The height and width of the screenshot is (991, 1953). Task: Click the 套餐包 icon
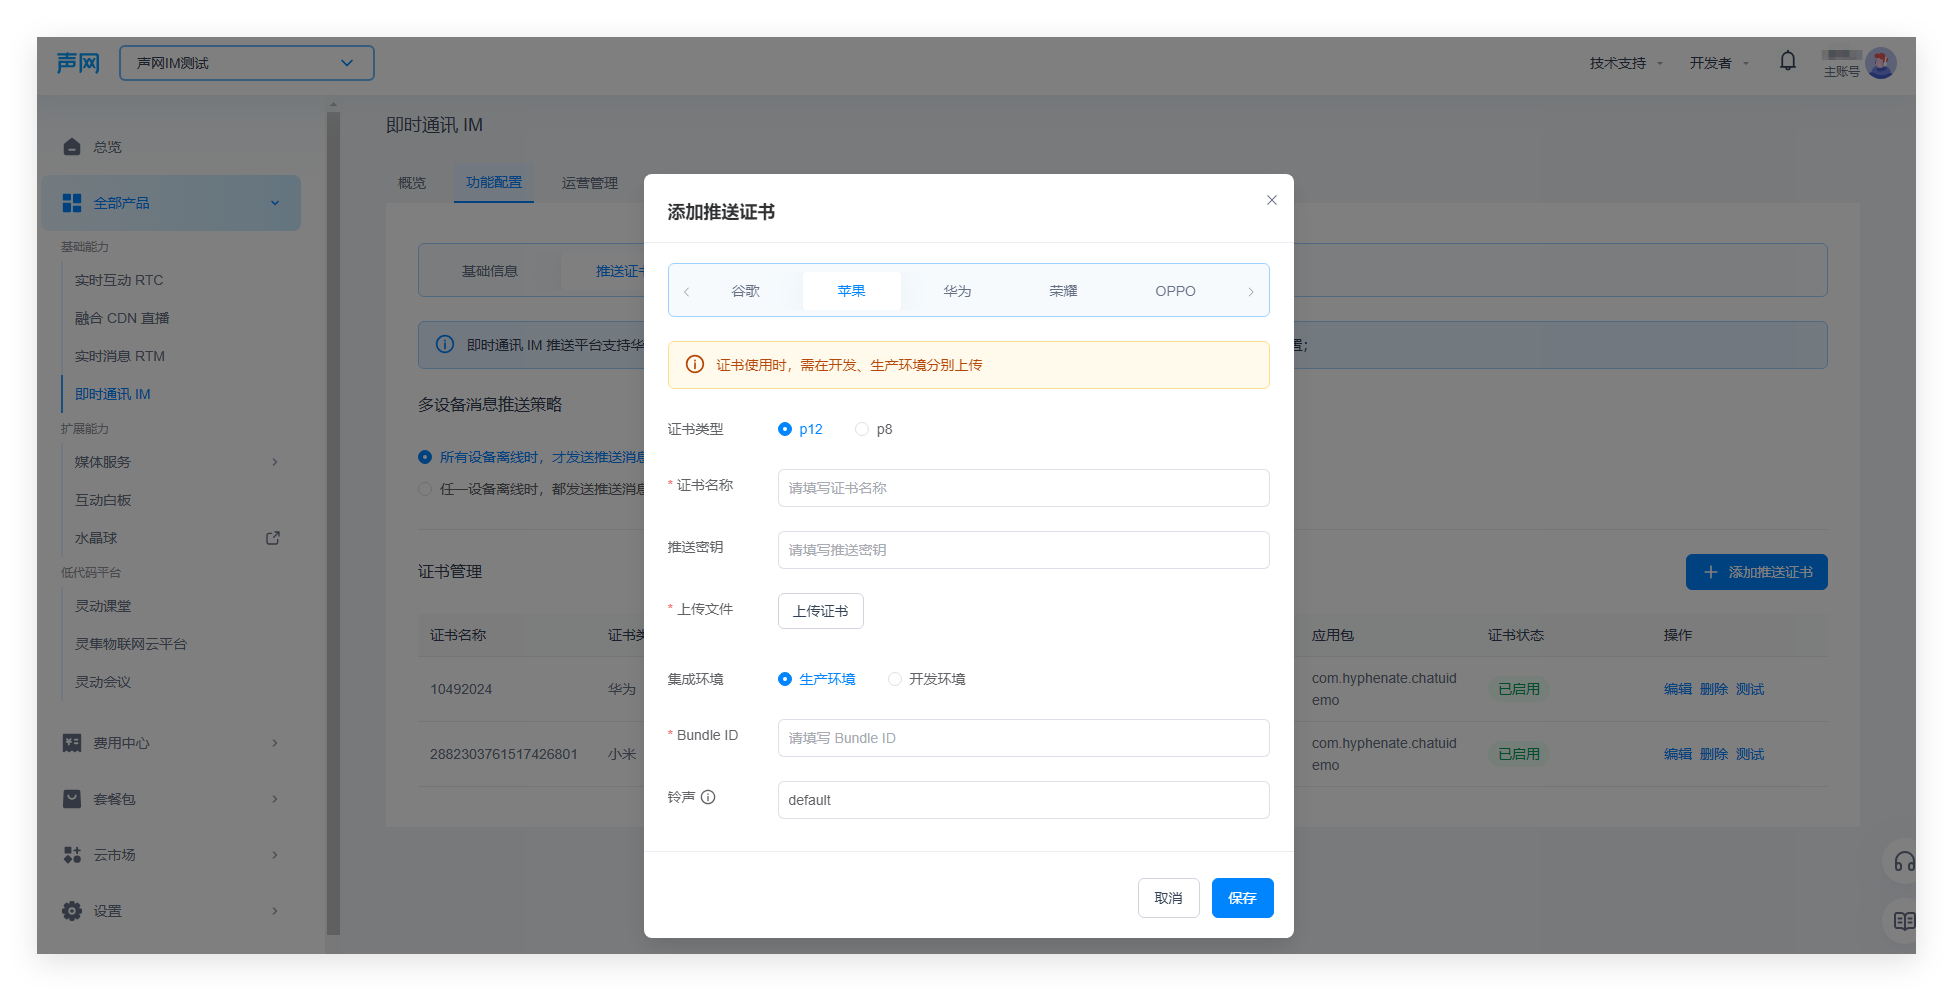[72, 799]
